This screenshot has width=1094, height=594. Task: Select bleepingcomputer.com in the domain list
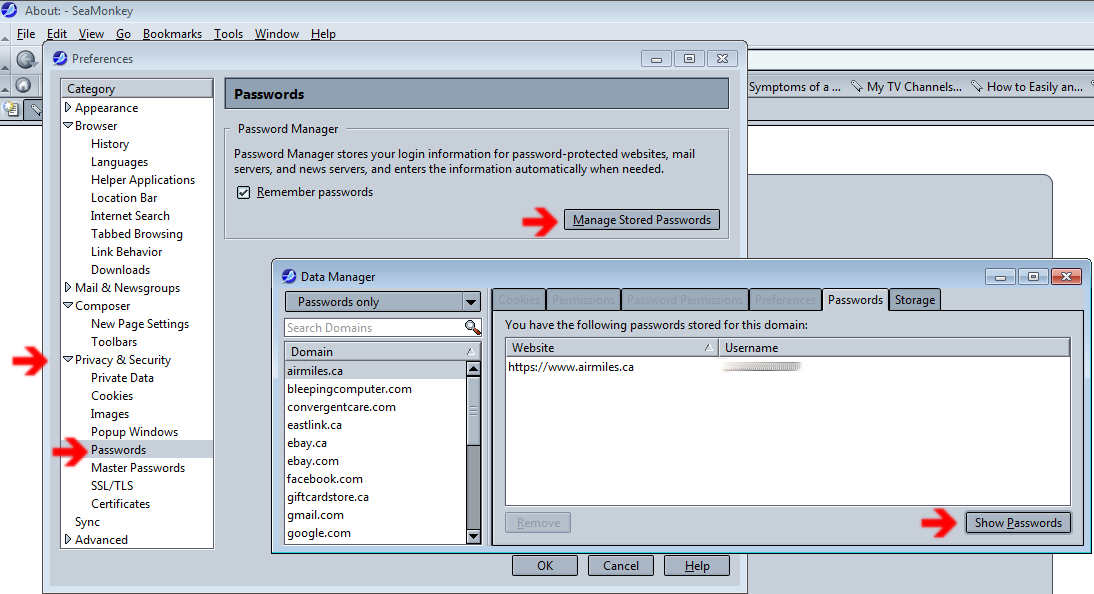pyautogui.click(x=375, y=389)
